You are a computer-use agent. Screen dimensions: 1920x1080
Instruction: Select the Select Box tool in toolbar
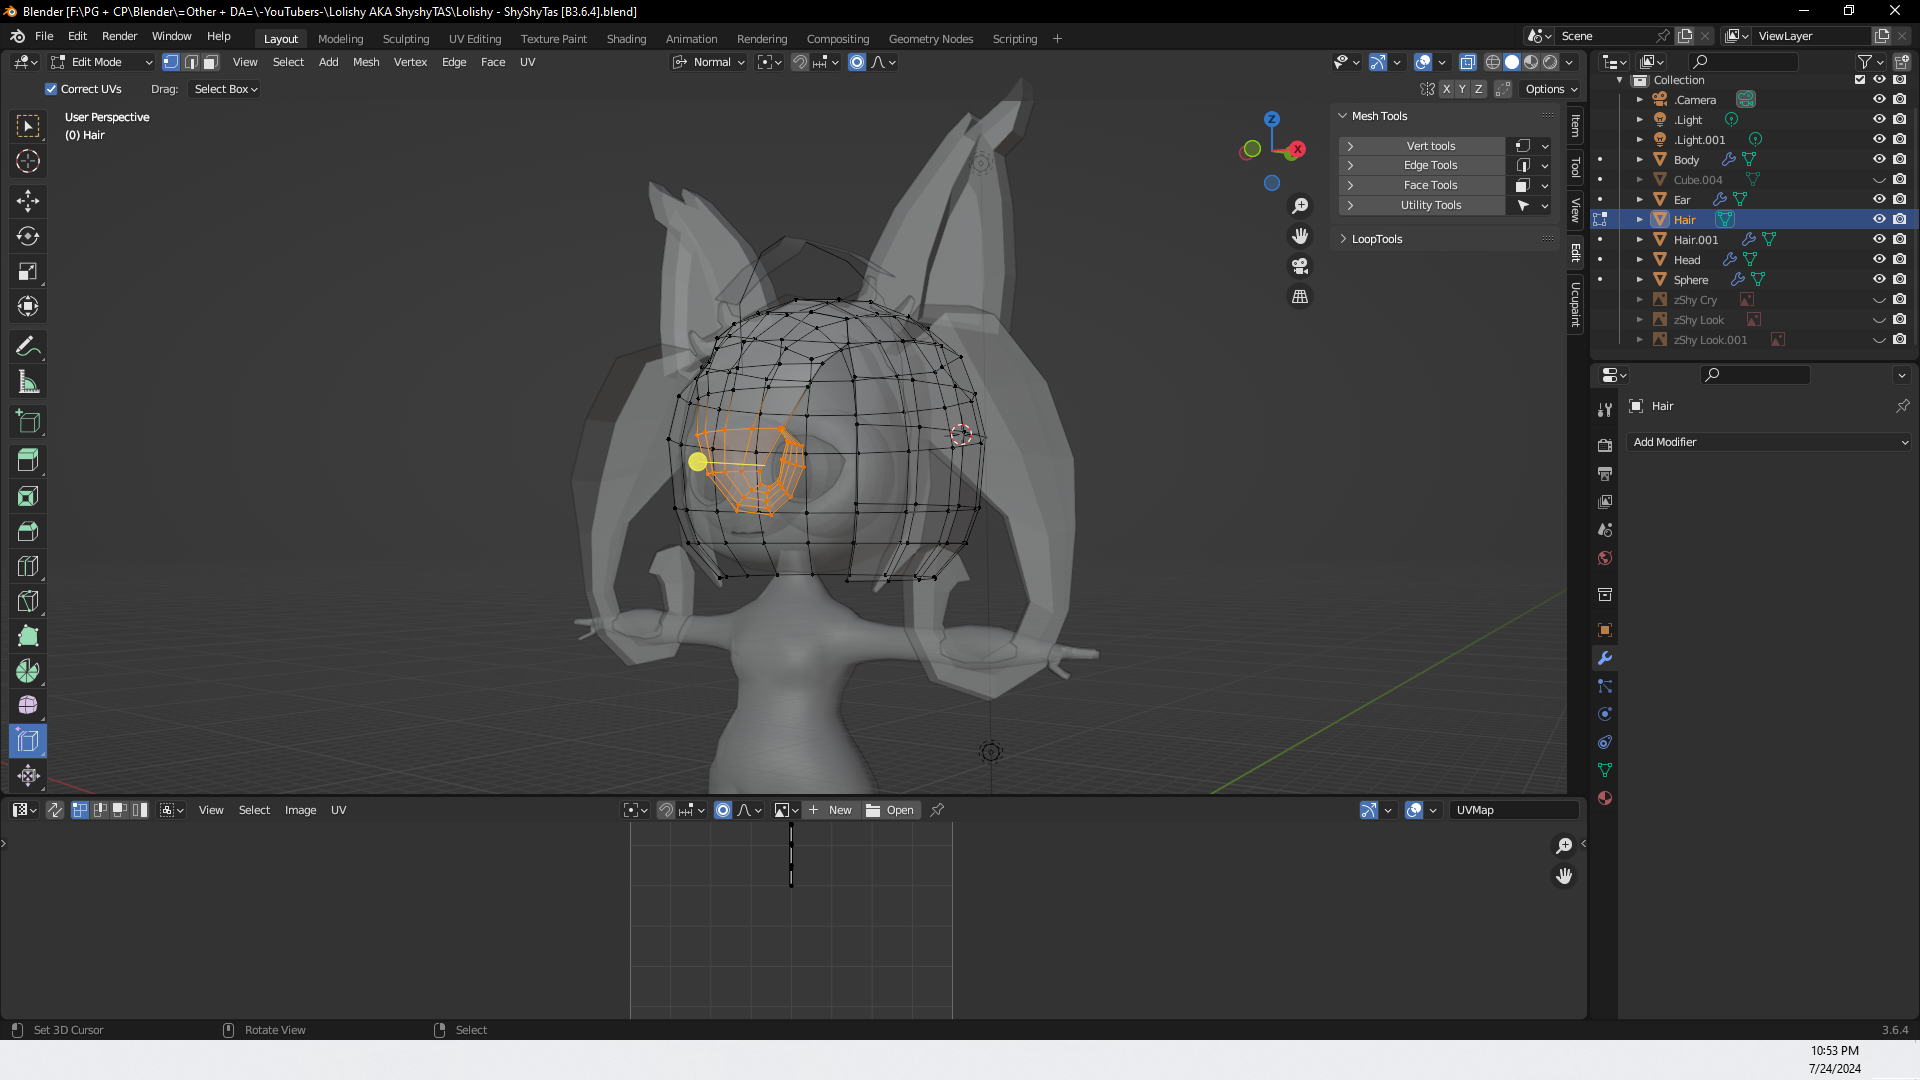28,126
